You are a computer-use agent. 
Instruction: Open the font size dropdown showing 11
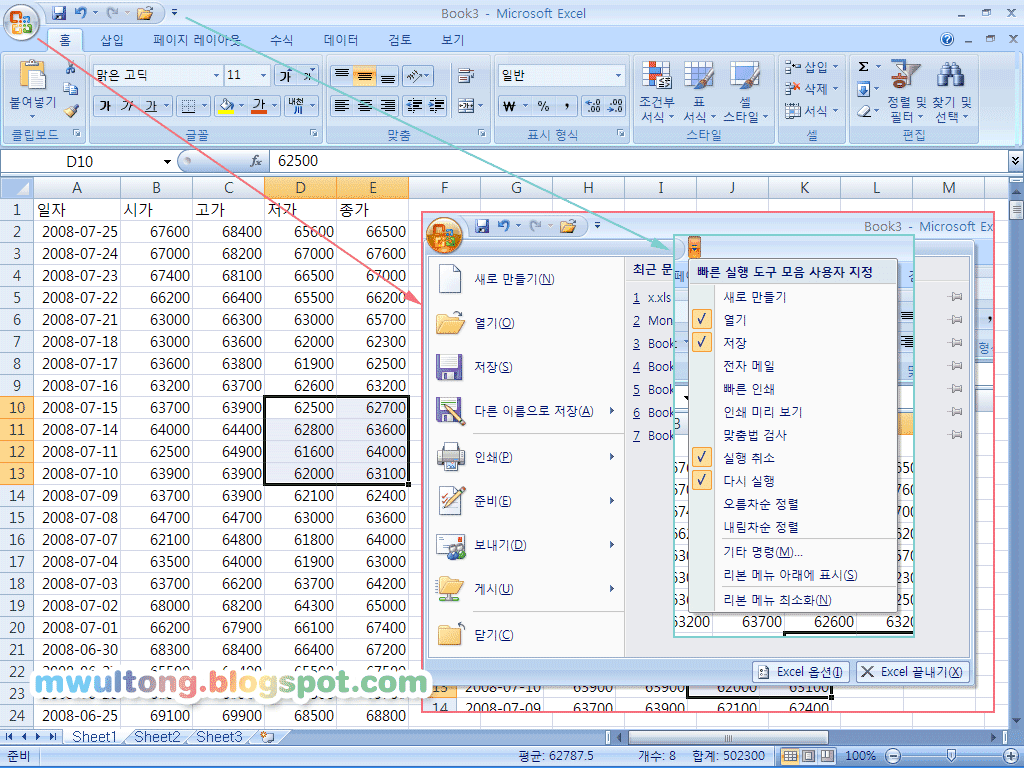coord(263,76)
